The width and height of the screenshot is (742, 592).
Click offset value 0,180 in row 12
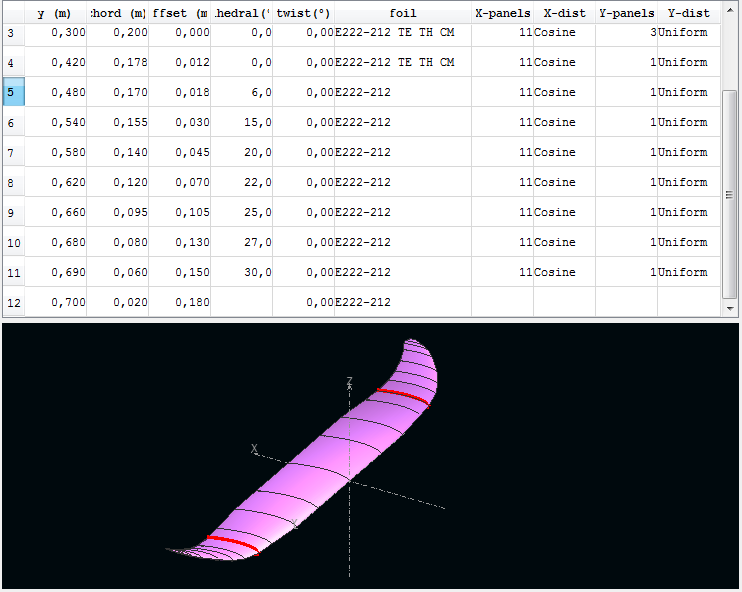click(x=179, y=302)
